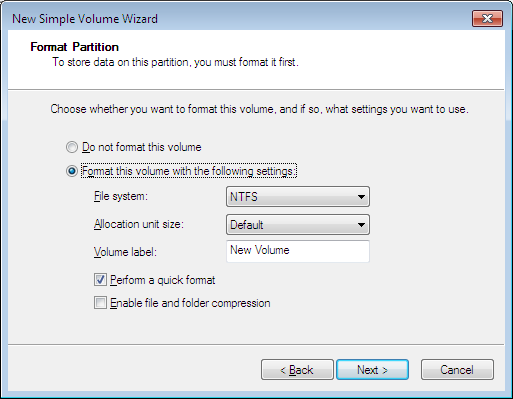Proceed by clicking the Next button
The height and width of the screenshot is (399, 513).
tap(372, 370)
